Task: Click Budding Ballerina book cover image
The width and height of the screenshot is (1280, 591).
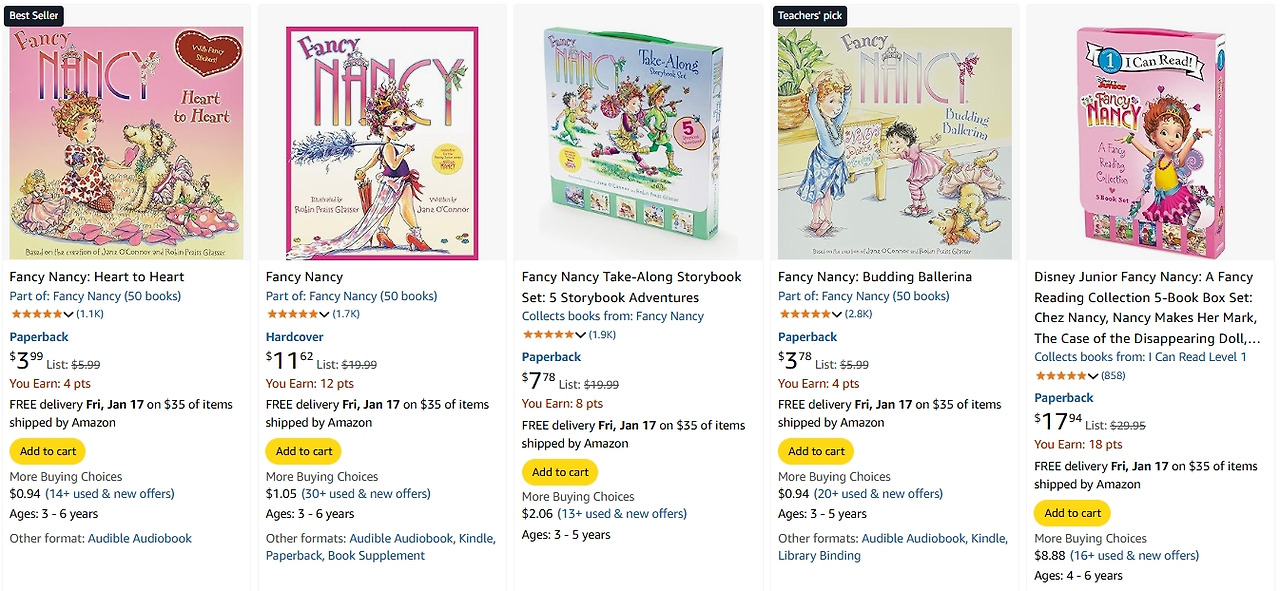Action: tap(894, 143)
